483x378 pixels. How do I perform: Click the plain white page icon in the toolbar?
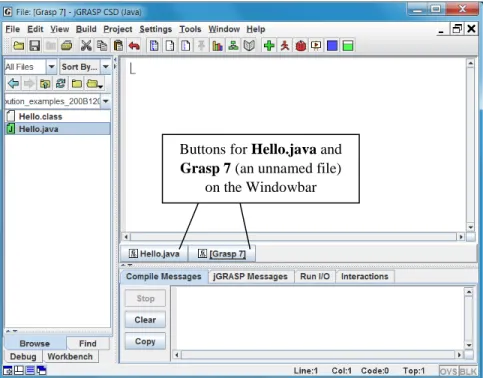click(170, 45)
